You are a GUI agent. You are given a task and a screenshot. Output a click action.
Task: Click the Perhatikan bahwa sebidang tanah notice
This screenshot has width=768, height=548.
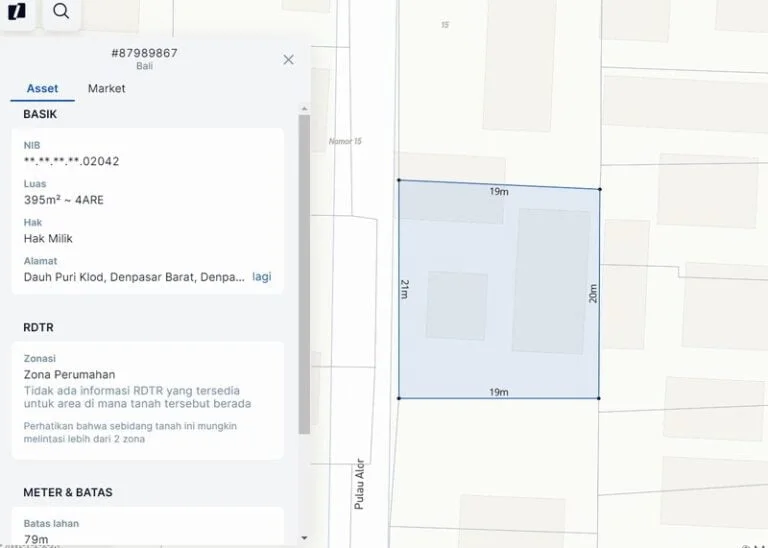coord(130,432)
